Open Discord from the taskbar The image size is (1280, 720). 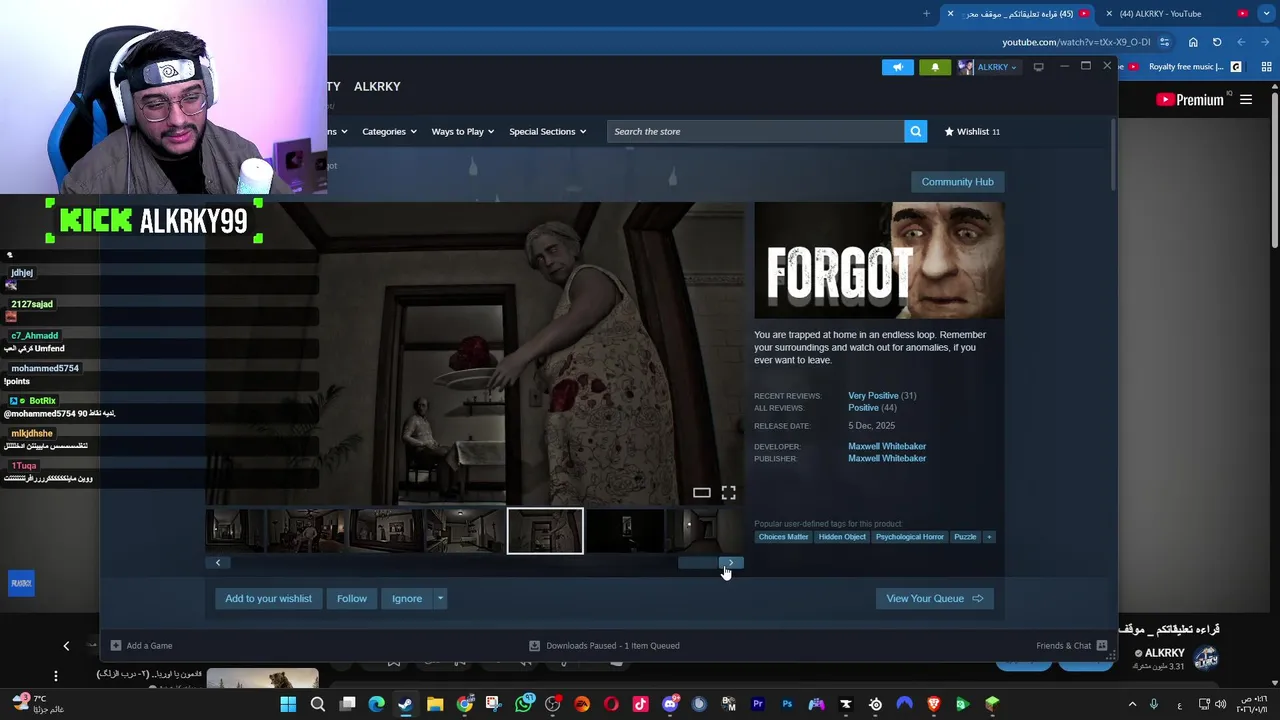[670, 704]
